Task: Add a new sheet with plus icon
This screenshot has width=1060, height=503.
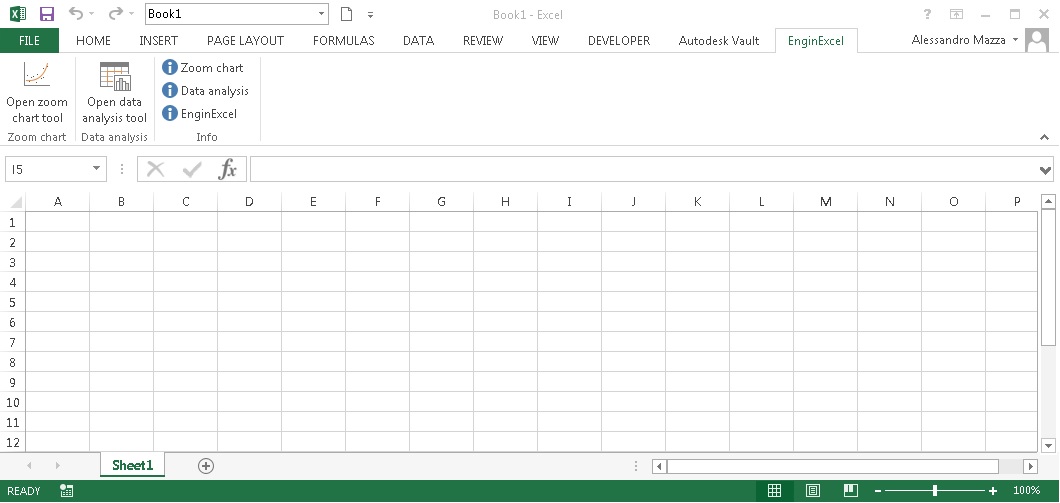Action: click(206, 466)
